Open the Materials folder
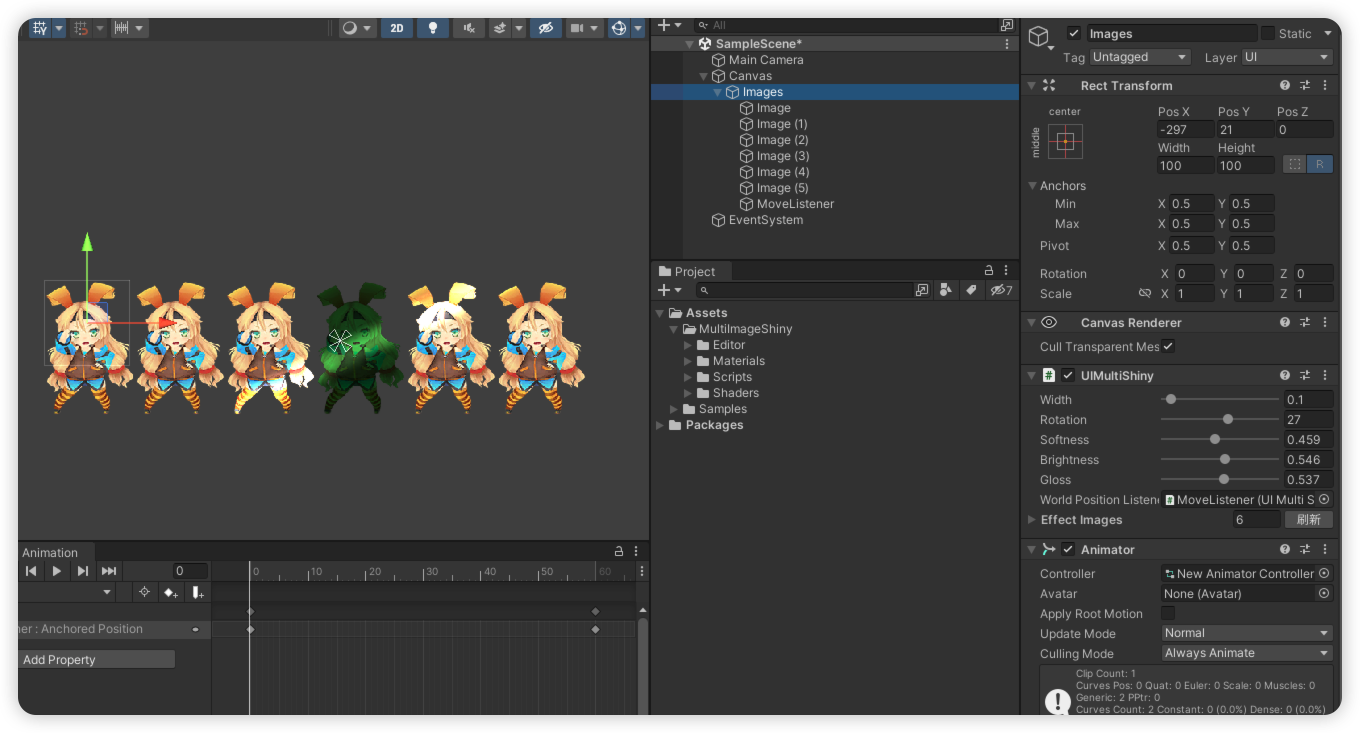1360x733 pixels. pos(738,361)
